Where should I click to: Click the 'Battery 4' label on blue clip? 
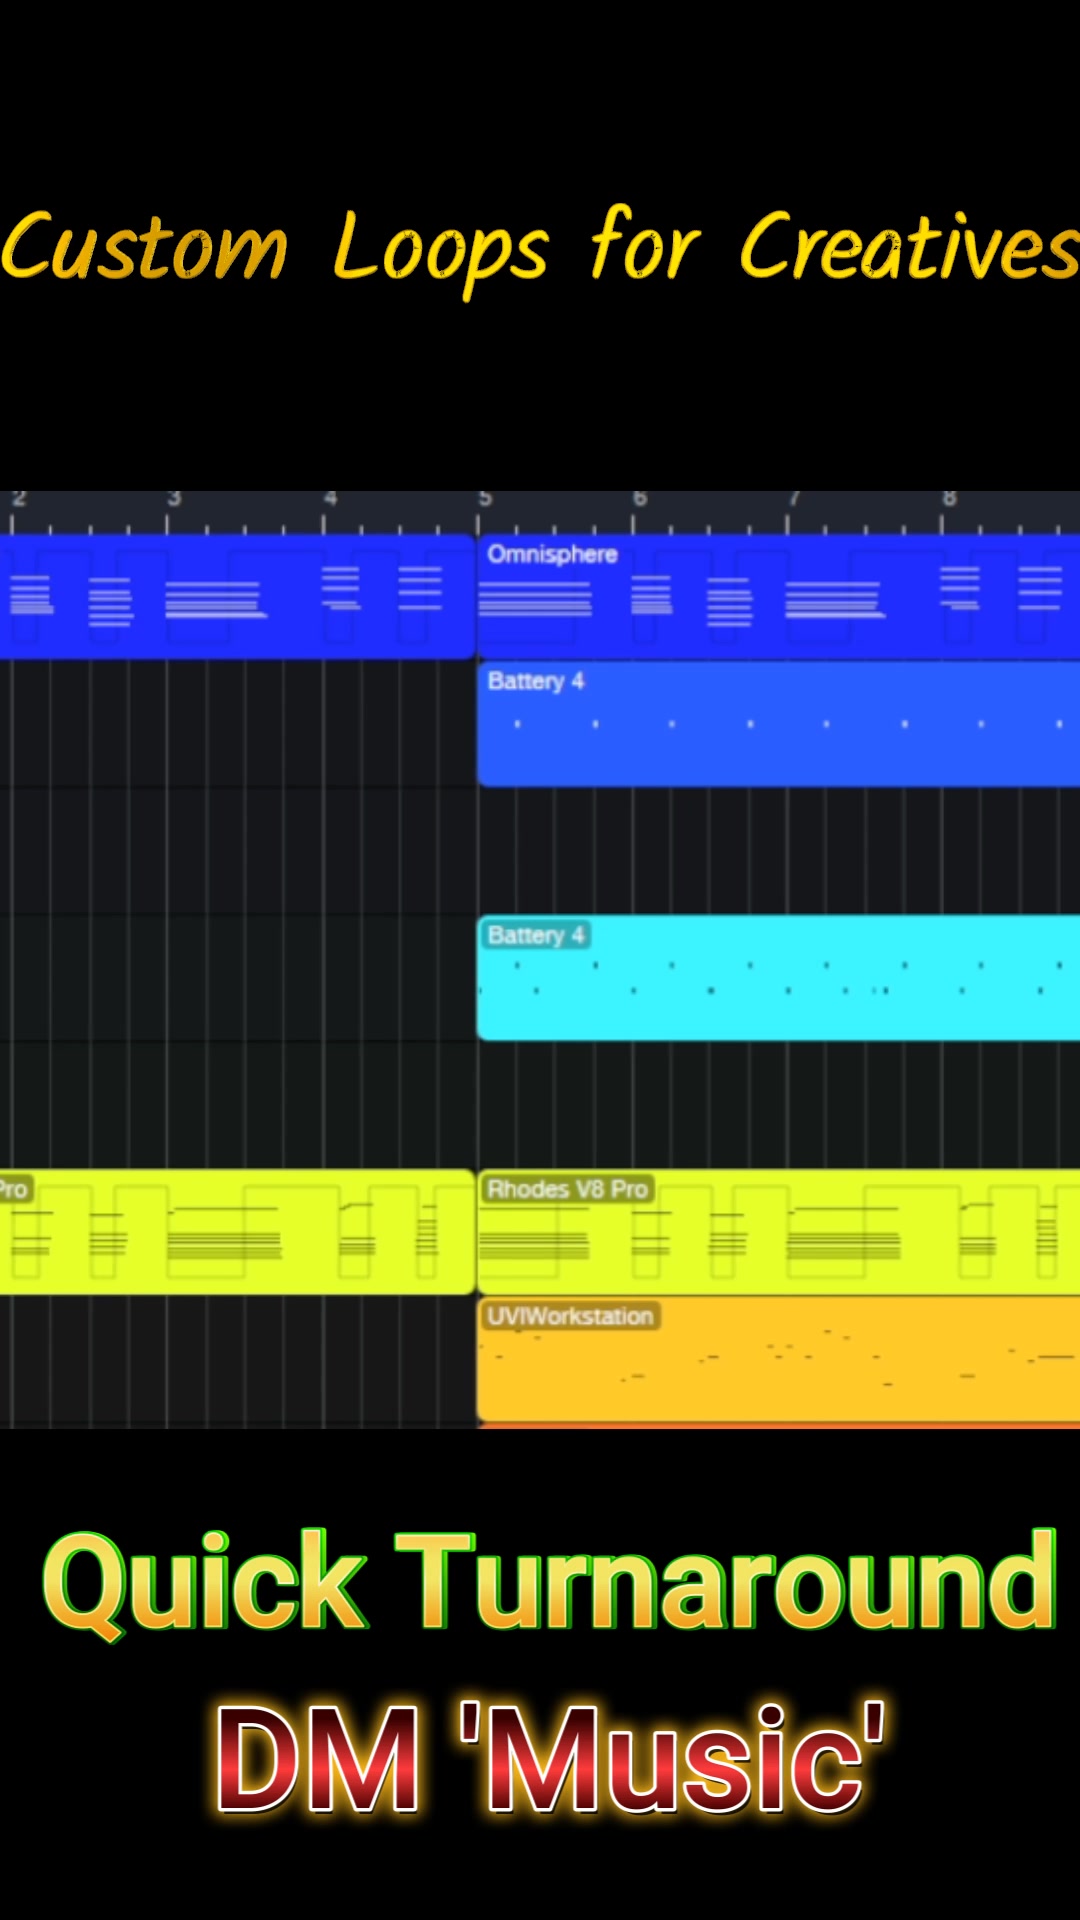(x=536, y=681)
